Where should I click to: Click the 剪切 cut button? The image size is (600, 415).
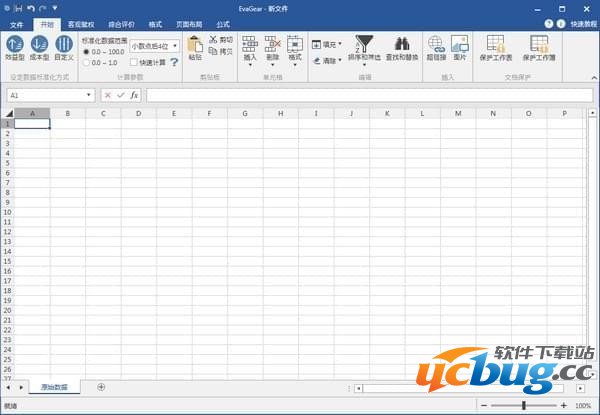(x=221, y=40)
